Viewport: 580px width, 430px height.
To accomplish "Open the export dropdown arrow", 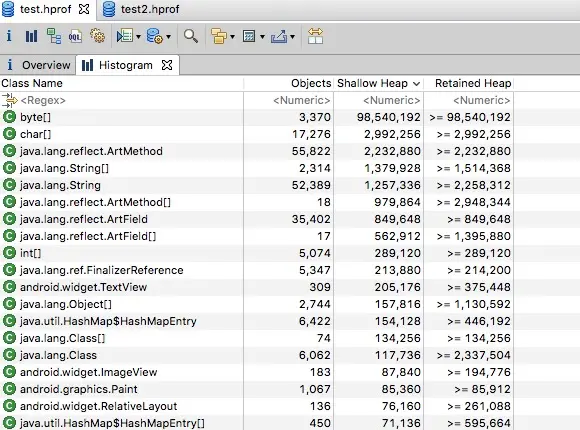I will click(x=292, y=37).
